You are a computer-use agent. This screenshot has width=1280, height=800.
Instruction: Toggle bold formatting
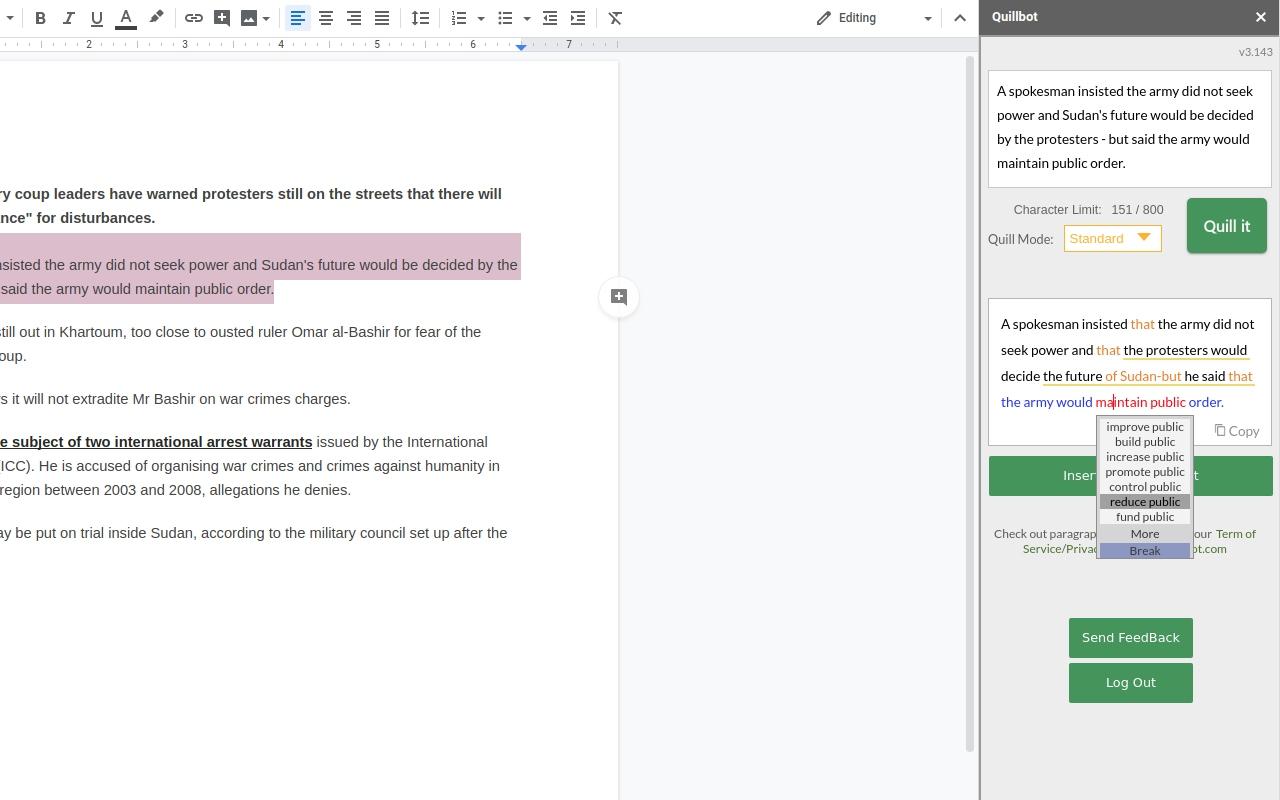tap(40, 18)
